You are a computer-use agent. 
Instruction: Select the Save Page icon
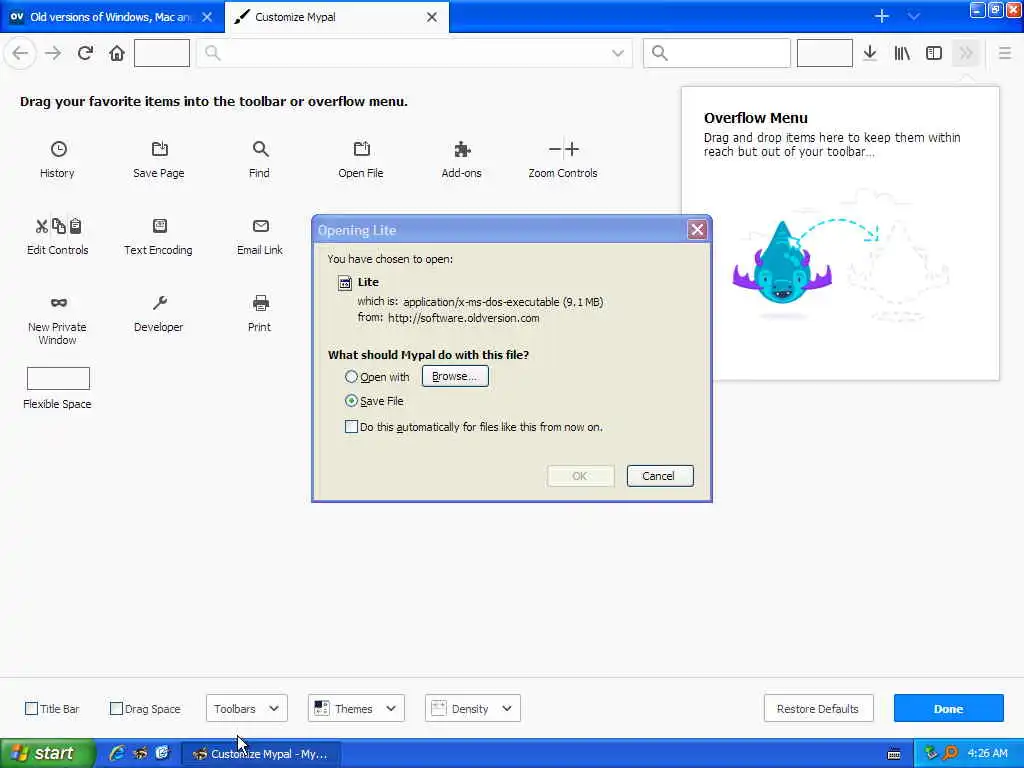[159, 150]
